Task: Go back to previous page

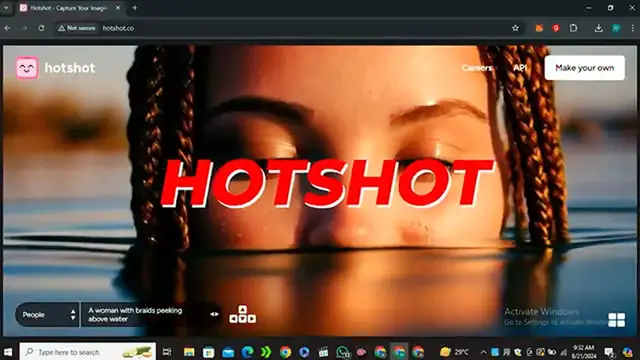Action: [x=7, y=28]
